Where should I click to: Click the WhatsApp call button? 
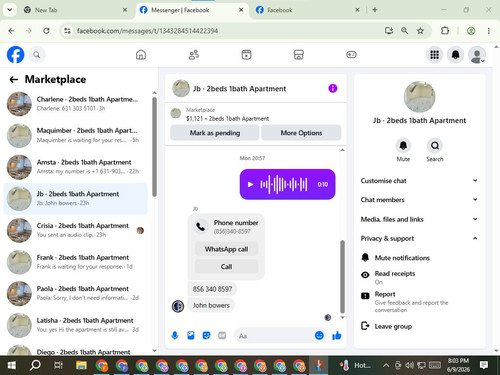(x=226, y=249)
